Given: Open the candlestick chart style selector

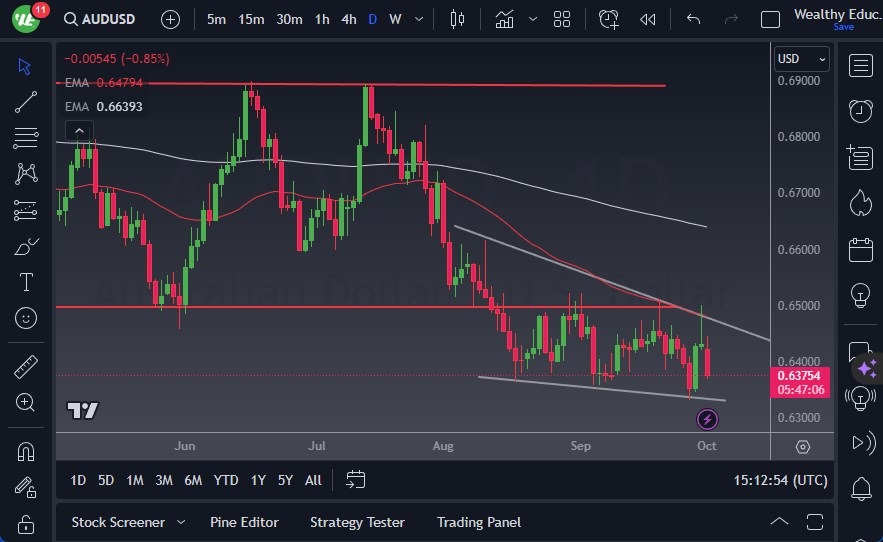Looking at the screenshot, I should (458, 19).
